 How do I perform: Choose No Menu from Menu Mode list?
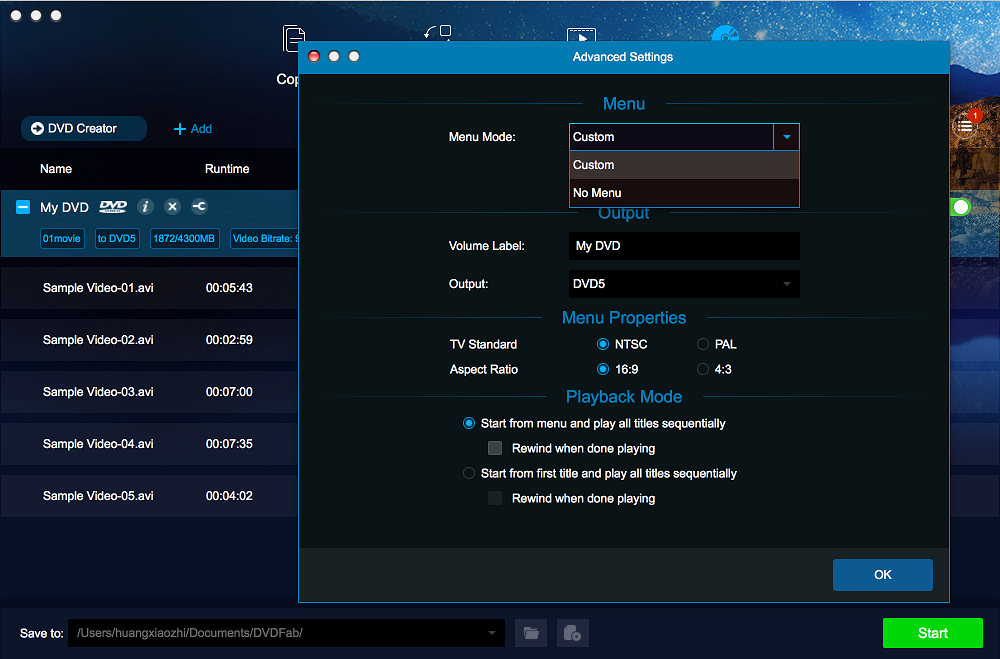684,193
